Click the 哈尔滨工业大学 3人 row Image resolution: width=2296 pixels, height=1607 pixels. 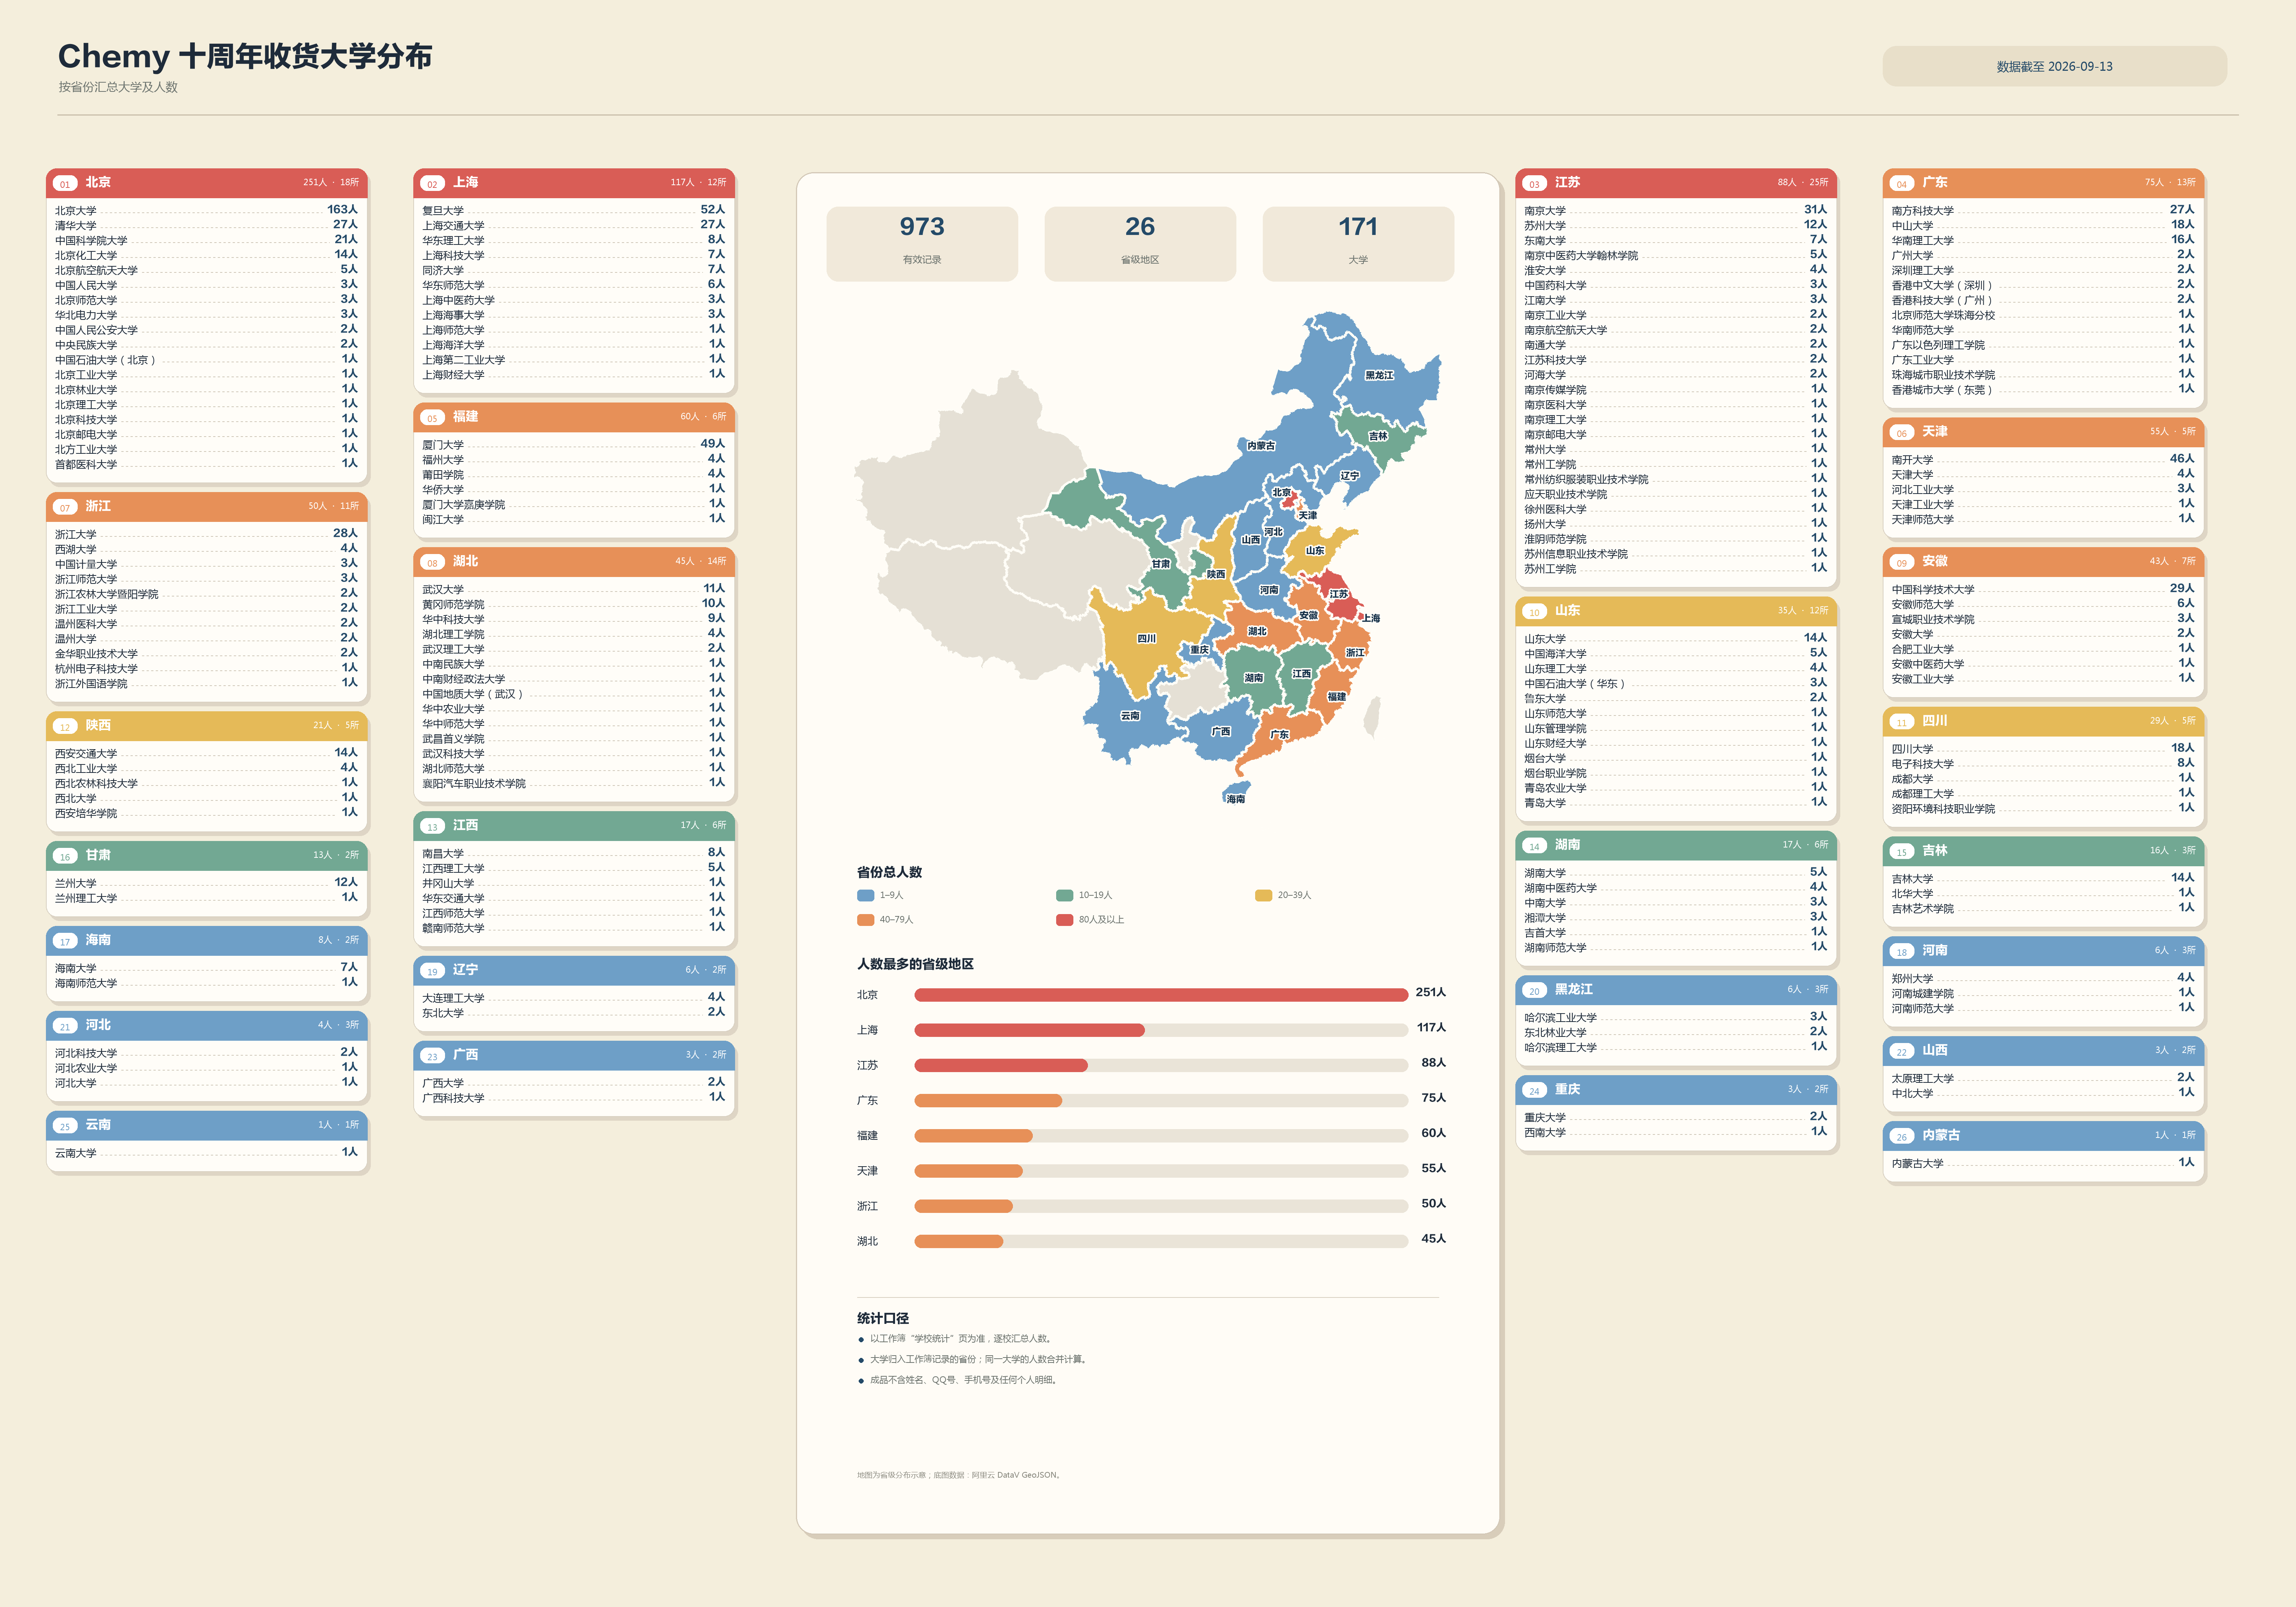1676,1017
